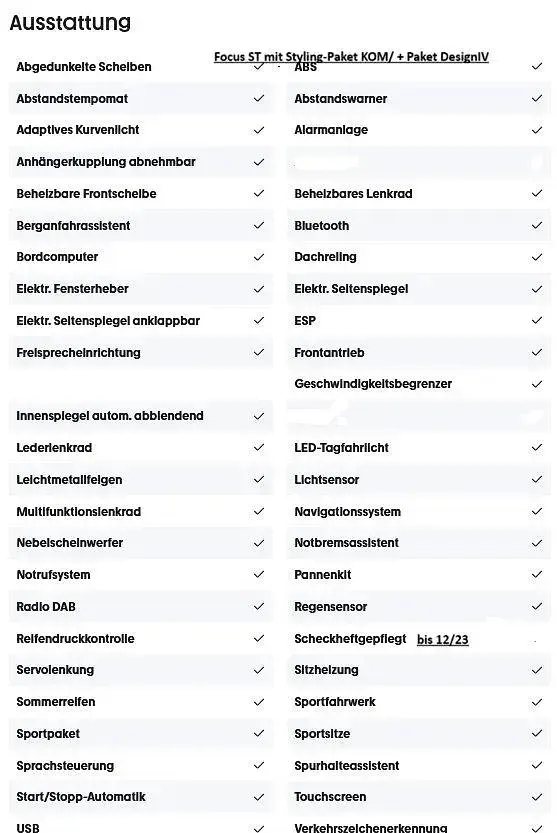The height and width of the screenshot is (833, 557).
Task: Click the checkmark next to Abstandstempomat
Action: click(259, 98)
